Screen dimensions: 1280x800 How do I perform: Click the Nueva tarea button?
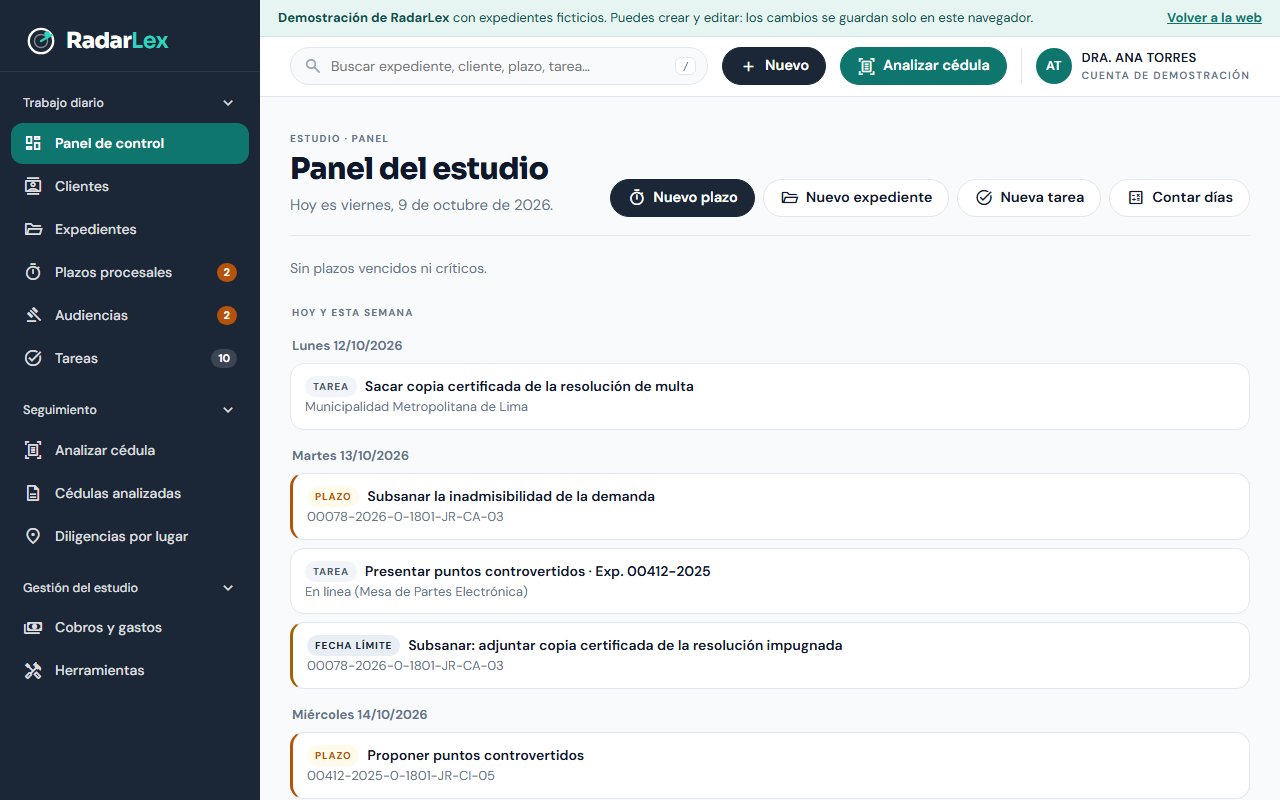pyautogui.click(x=1028, y=197)
